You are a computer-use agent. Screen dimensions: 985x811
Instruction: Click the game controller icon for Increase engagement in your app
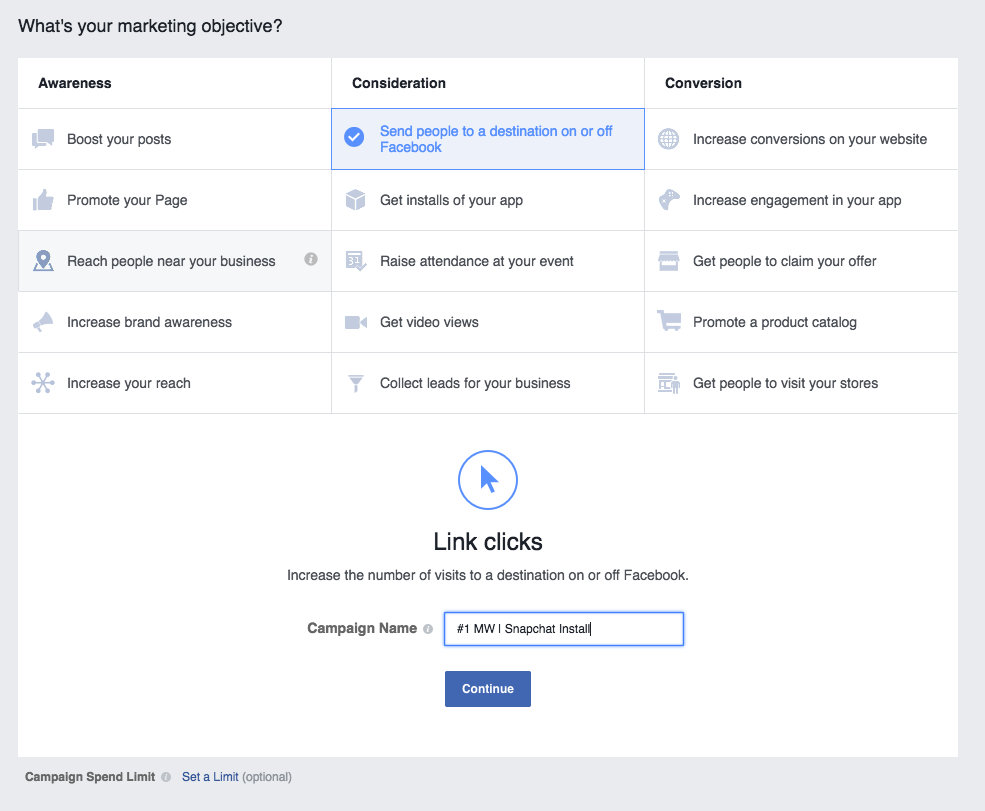(669, 200)
